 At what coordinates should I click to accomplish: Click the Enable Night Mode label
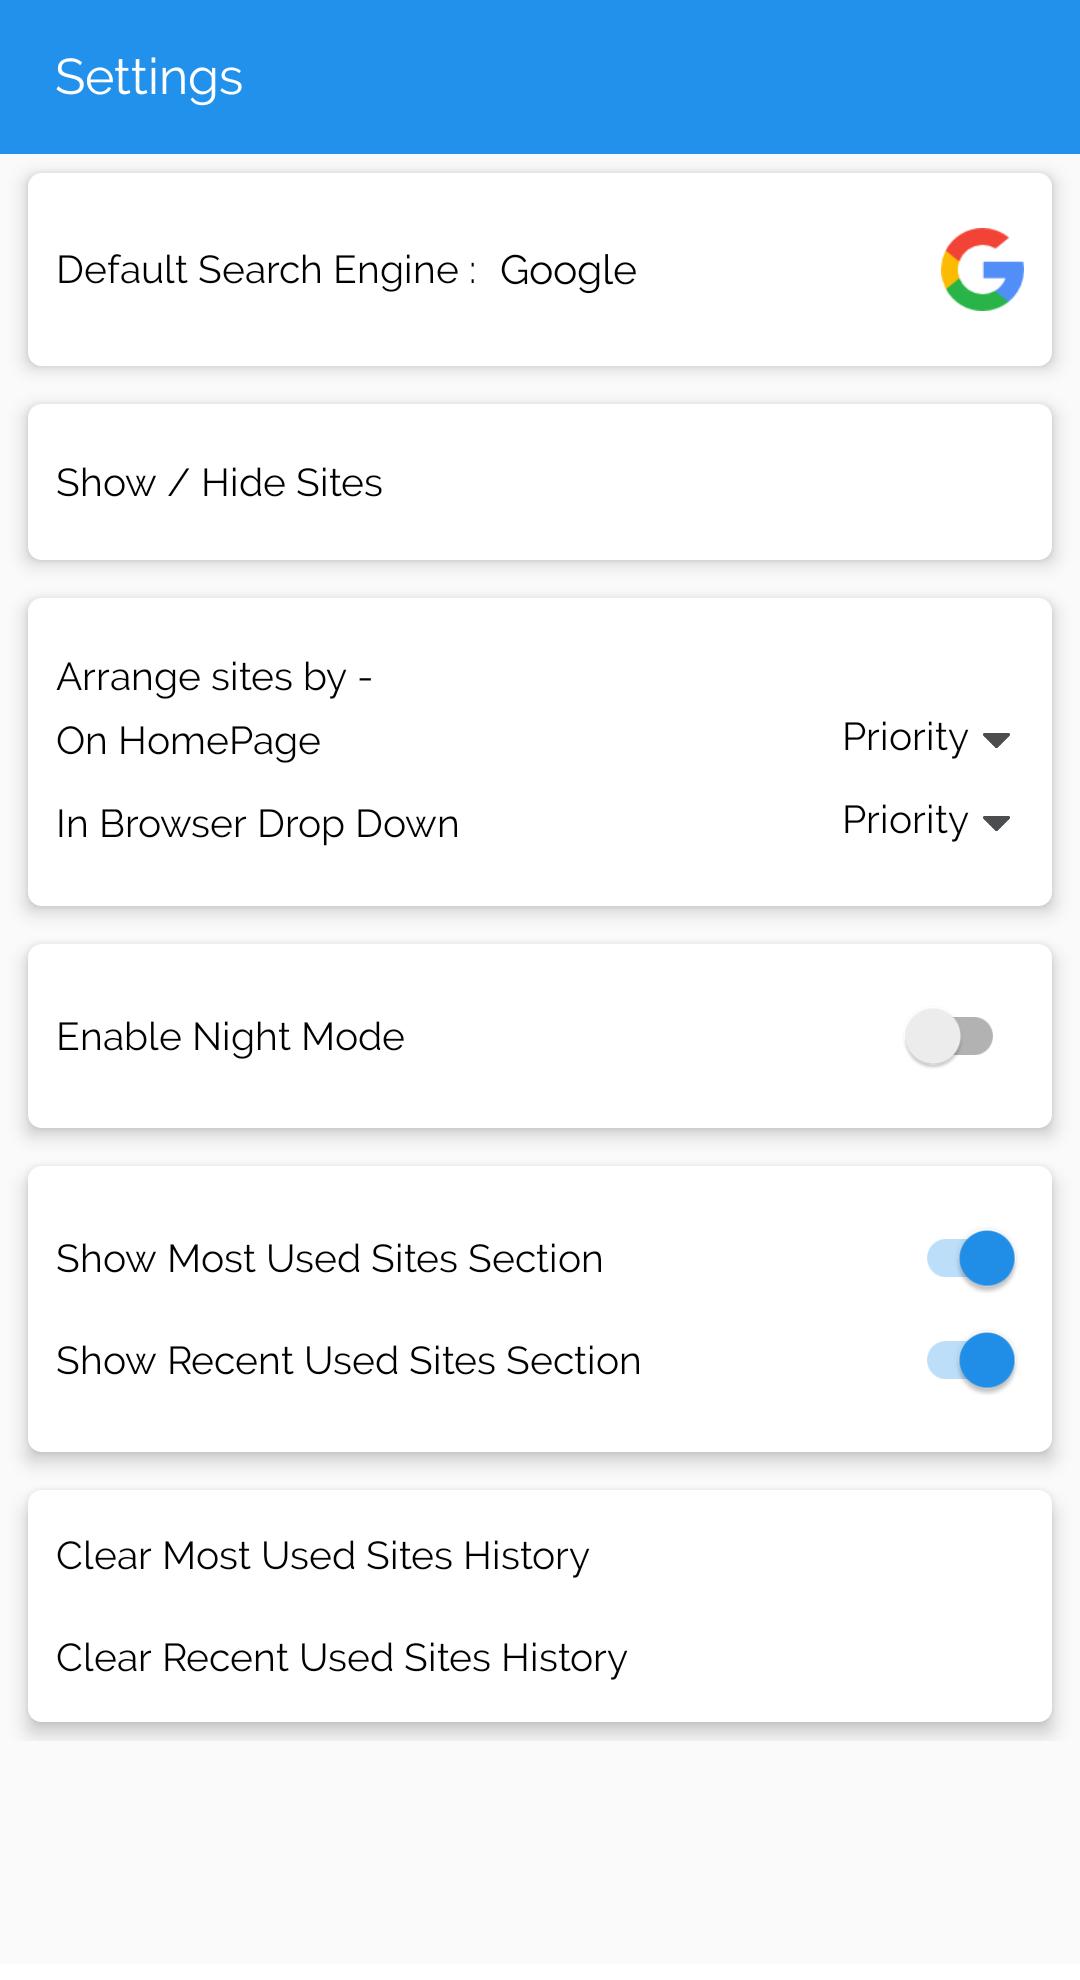230,1037
